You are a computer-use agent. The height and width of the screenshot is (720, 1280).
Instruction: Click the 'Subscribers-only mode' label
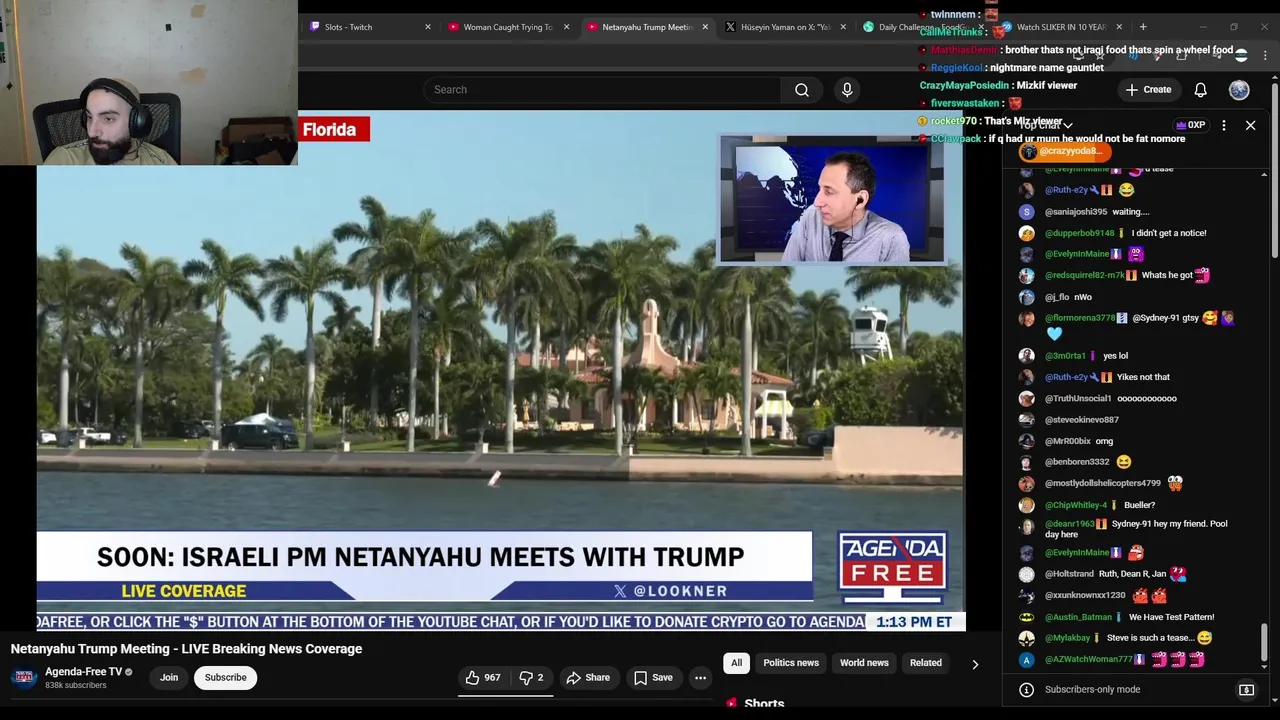point(1092,689)
